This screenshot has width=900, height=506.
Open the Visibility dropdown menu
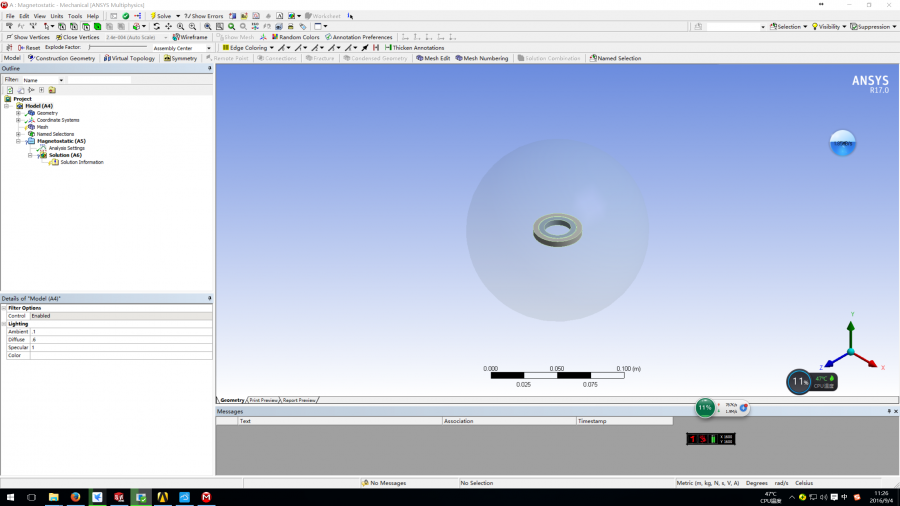829,26
